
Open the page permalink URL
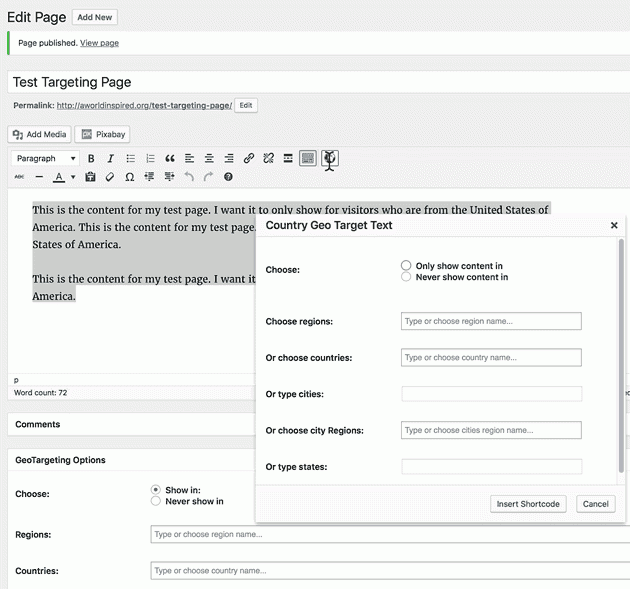click(x=144, y=105)
